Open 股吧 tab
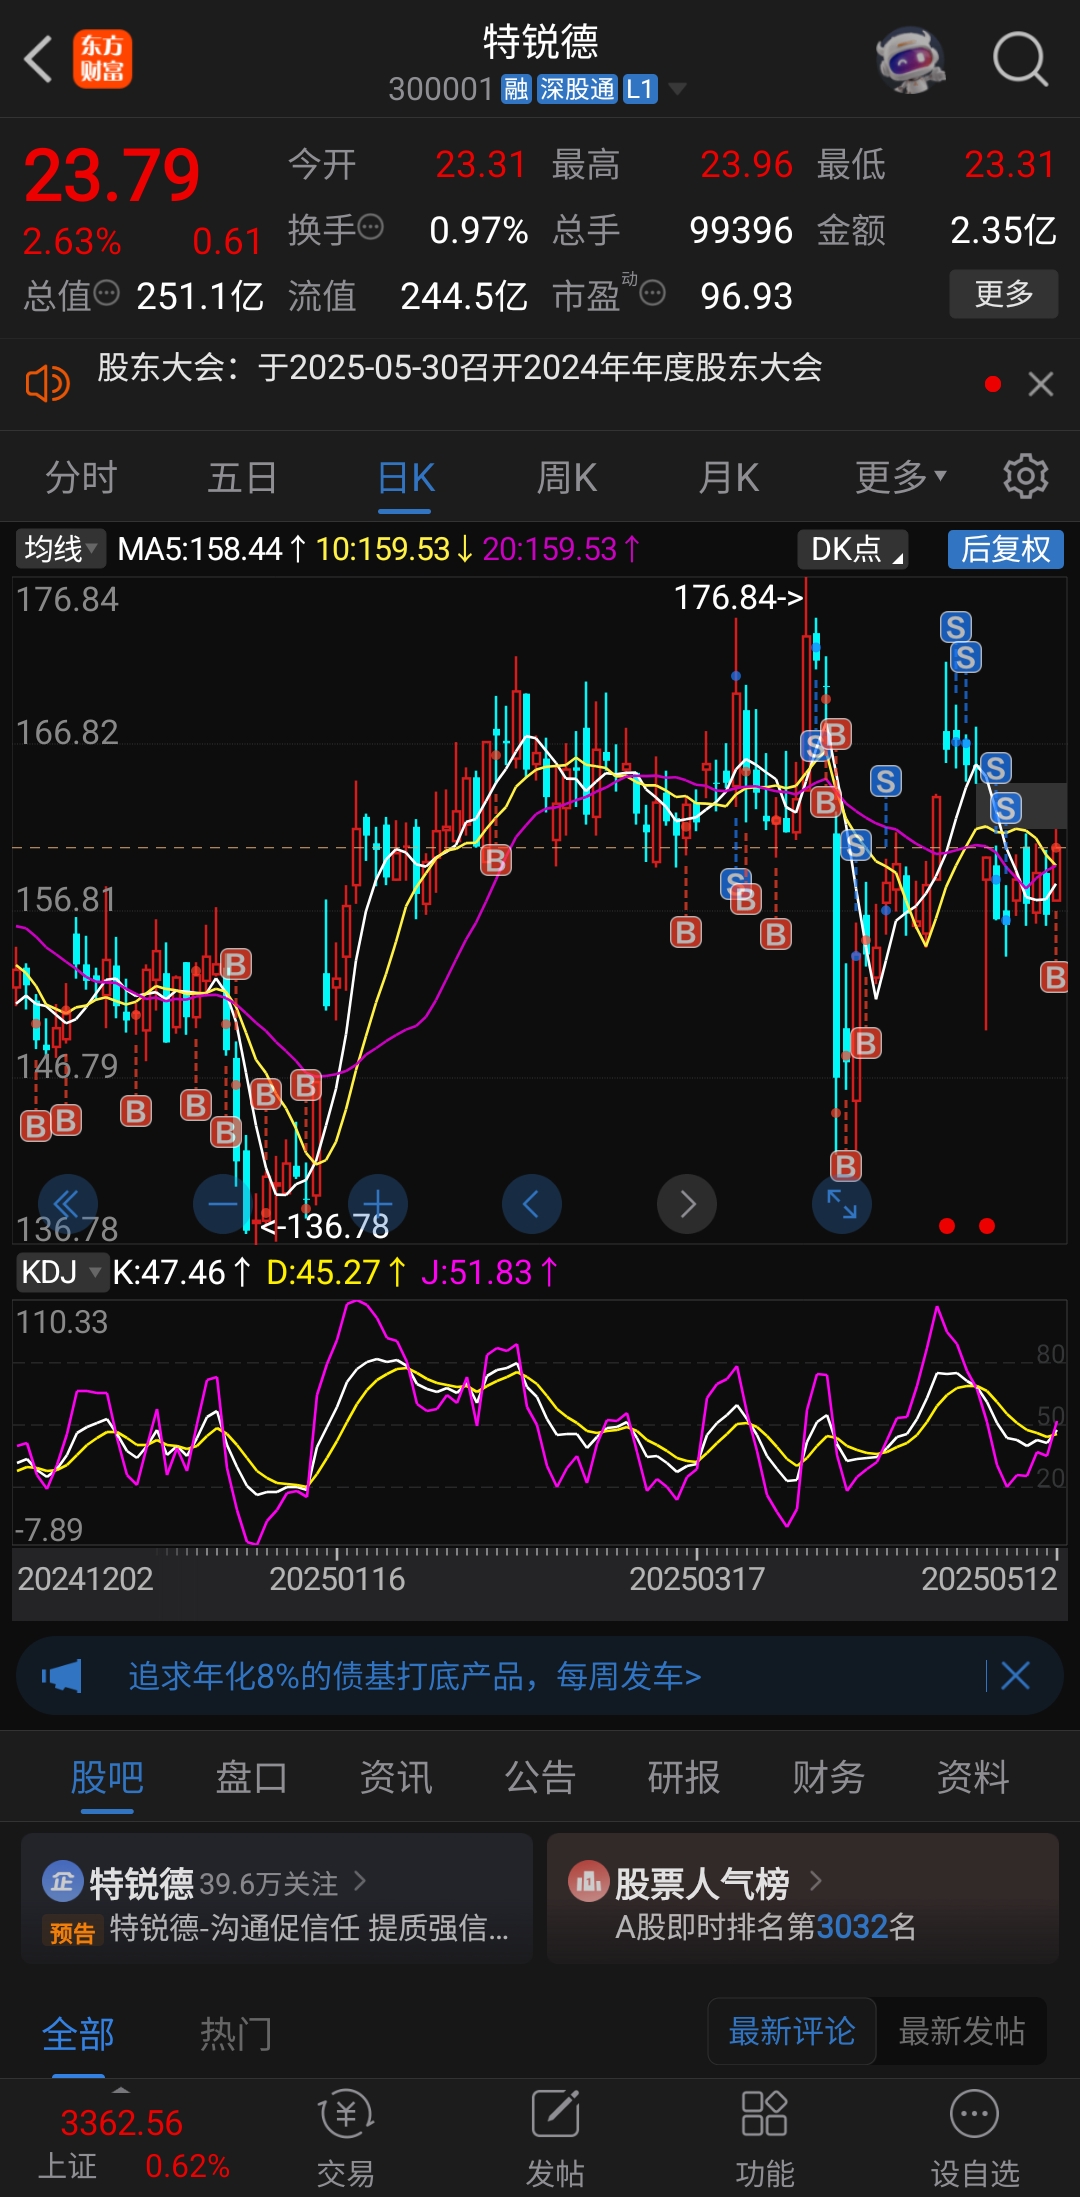Image resolution: width=1080 pixels, height=2197 pixels. [x=107, y=1777]
